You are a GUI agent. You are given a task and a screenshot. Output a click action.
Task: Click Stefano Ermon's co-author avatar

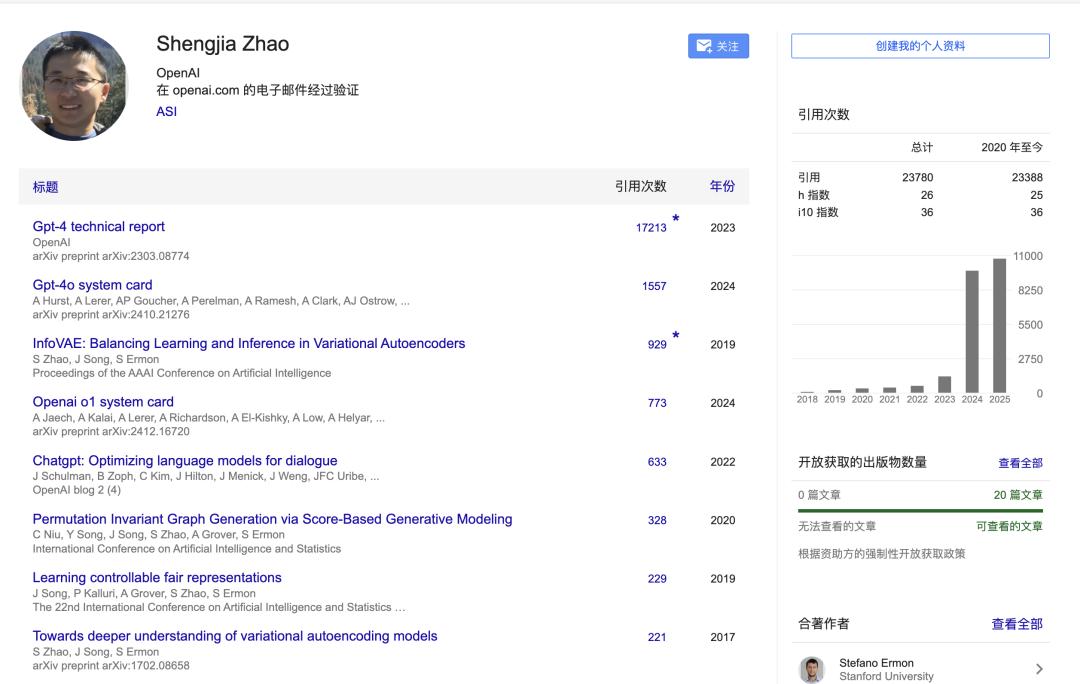coord(812,669)
